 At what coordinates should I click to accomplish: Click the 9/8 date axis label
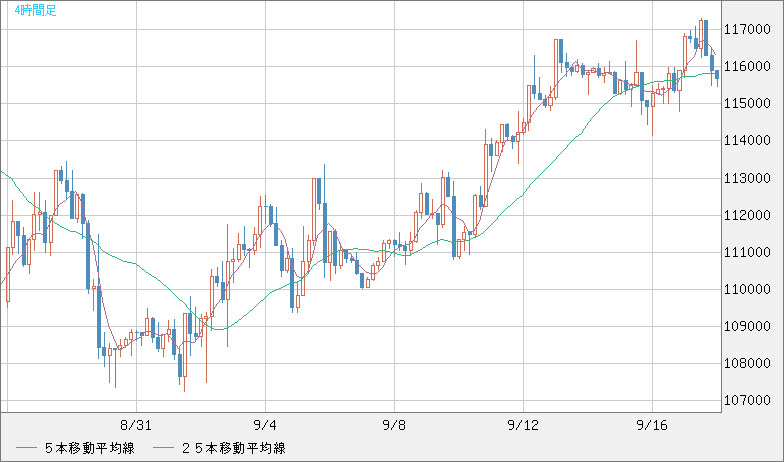pos(394,426)
